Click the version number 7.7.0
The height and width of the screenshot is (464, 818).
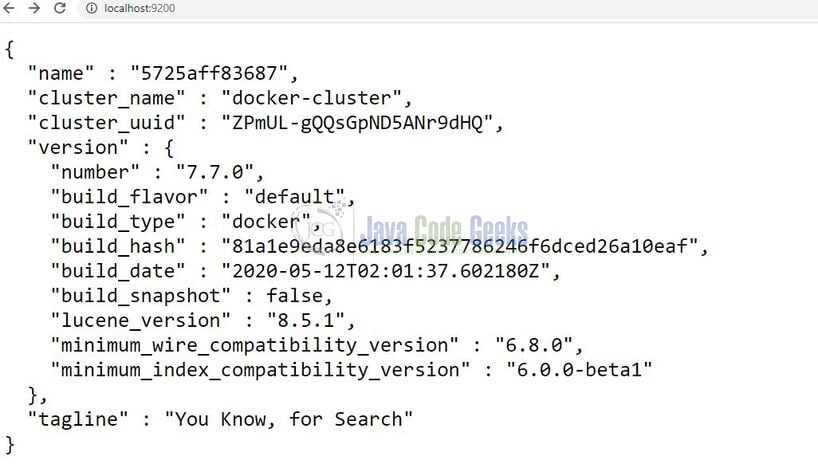coord(214,172)
